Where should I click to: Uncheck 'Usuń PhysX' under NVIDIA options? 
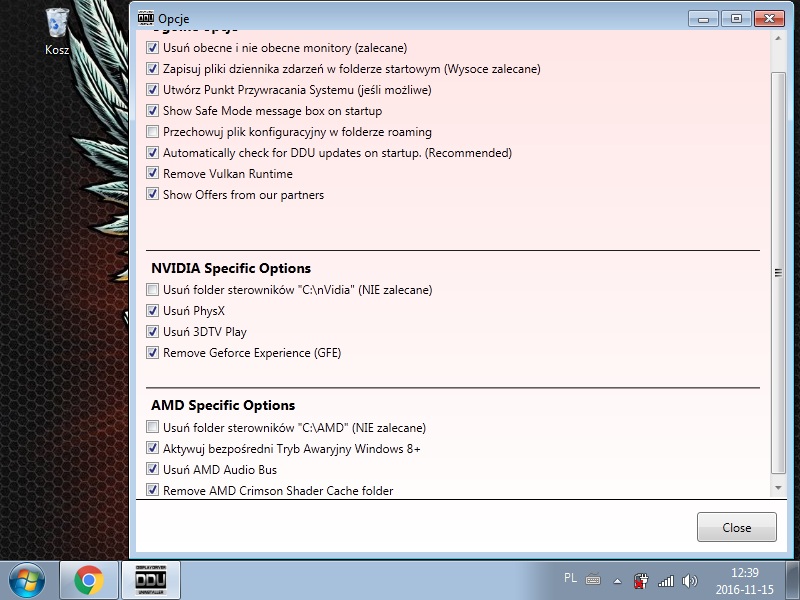(153, 311)
